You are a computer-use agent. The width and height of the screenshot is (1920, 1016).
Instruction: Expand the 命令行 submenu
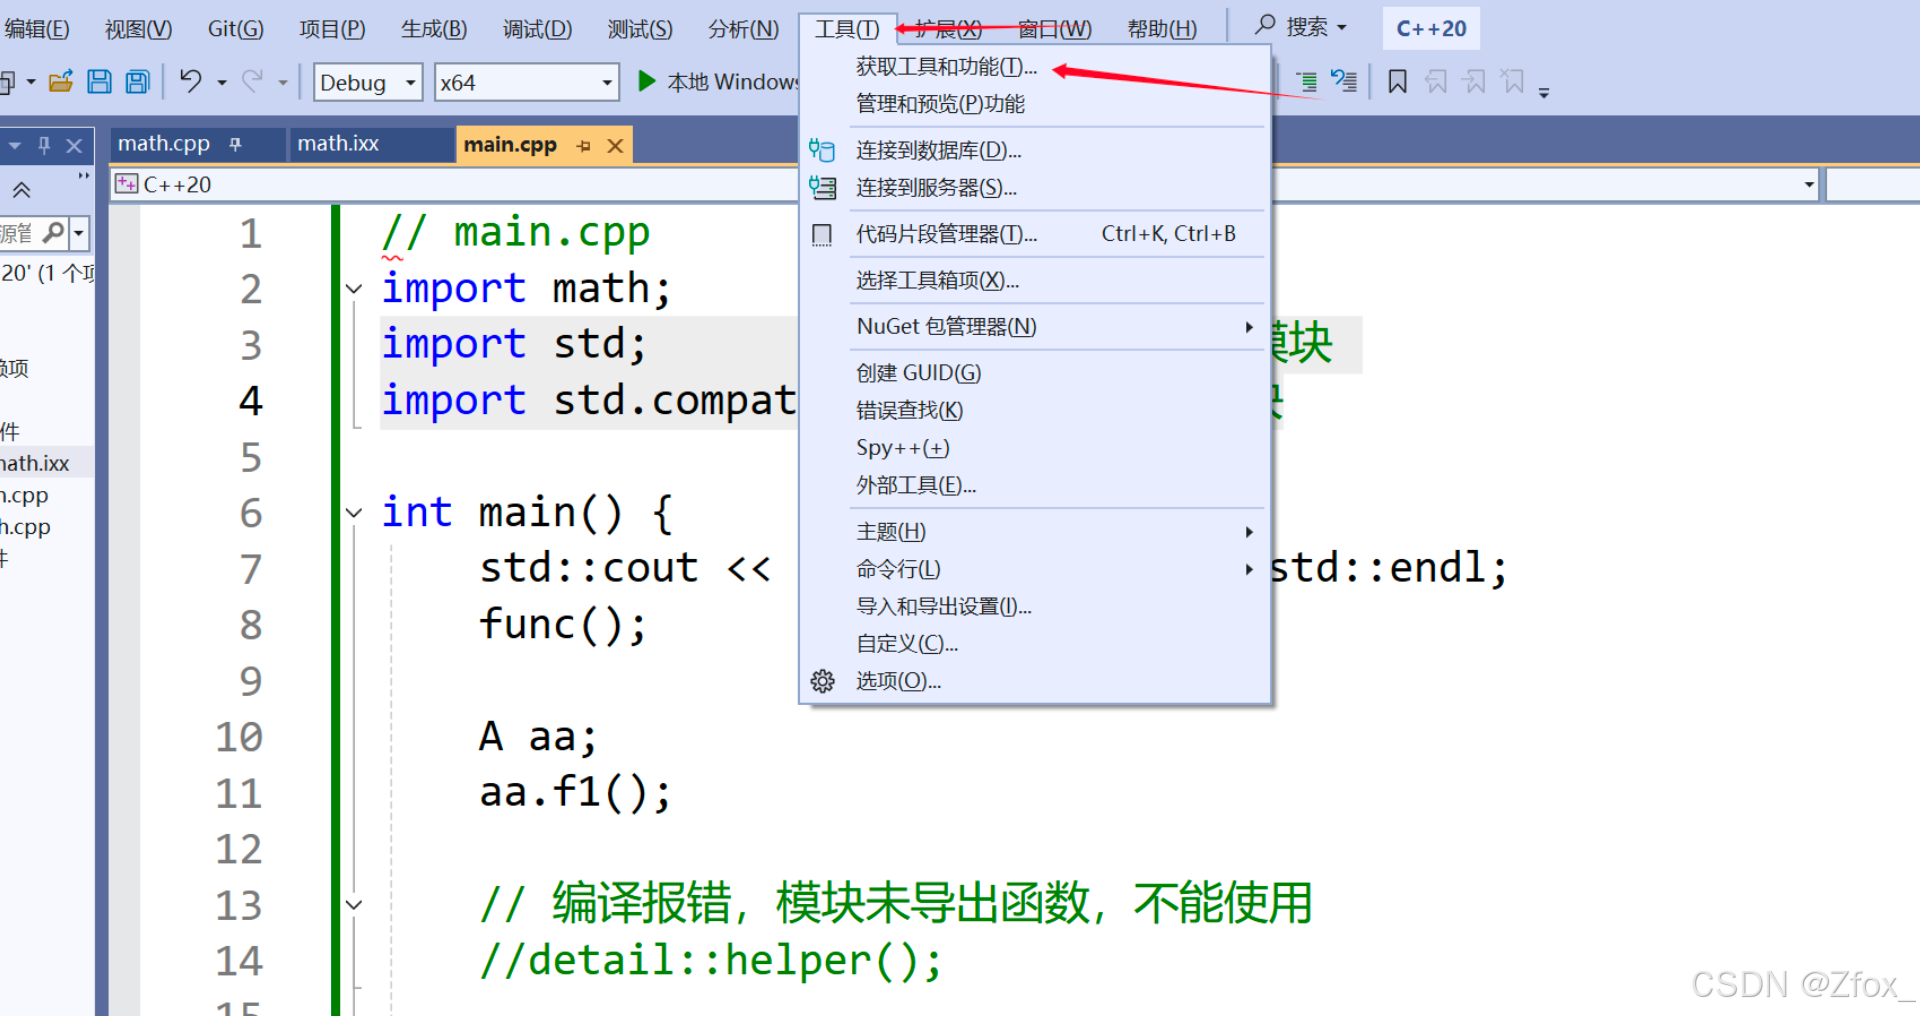[1249, 569]
